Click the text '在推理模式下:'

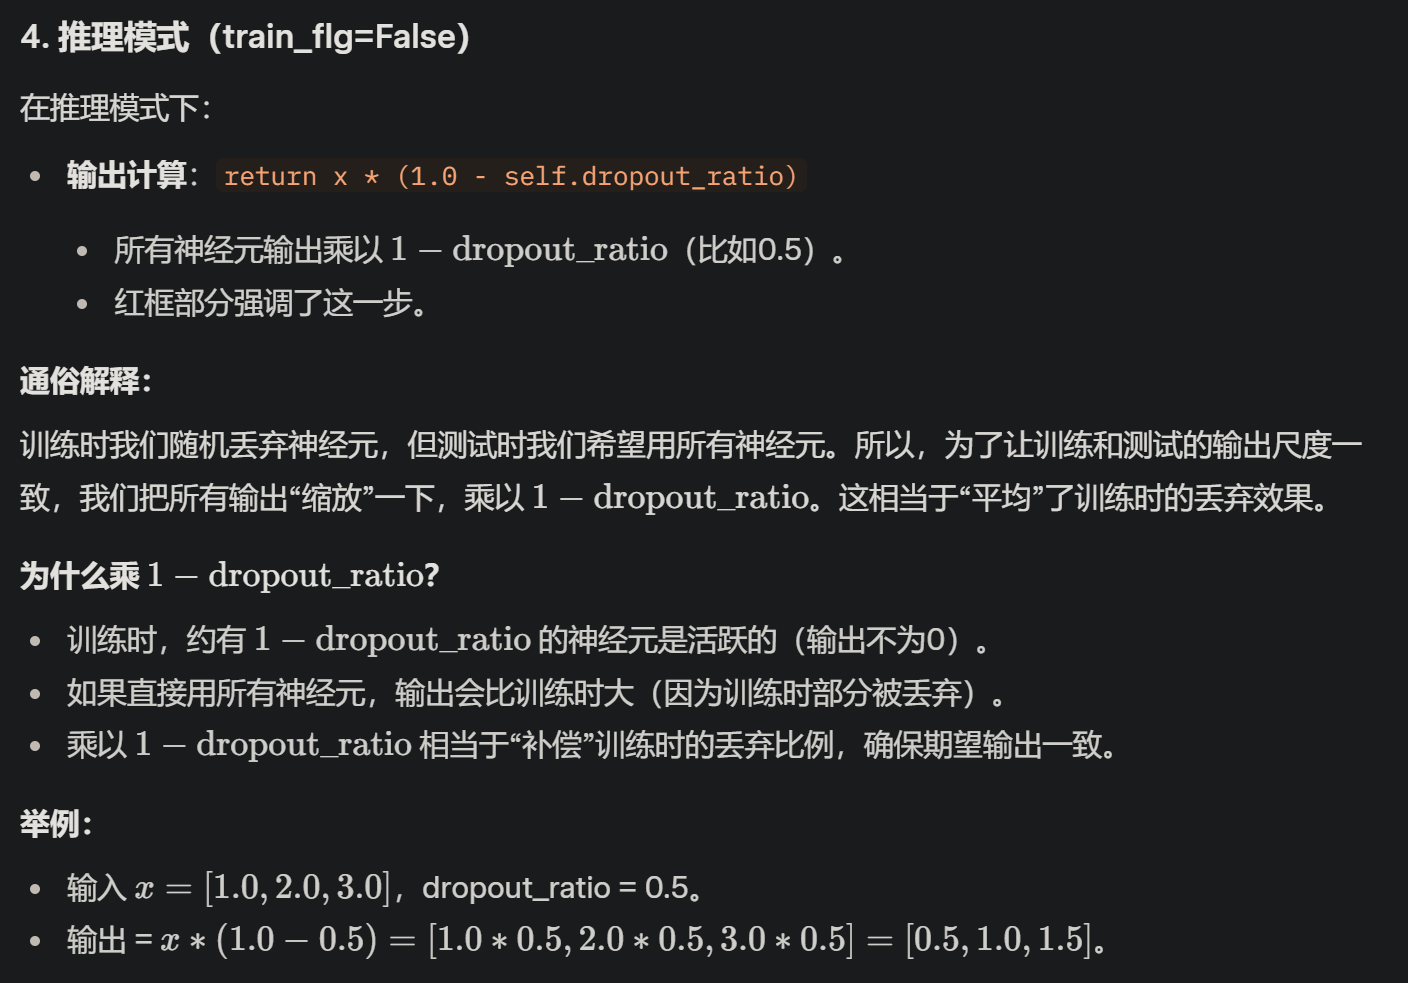(x=116, y=108)
